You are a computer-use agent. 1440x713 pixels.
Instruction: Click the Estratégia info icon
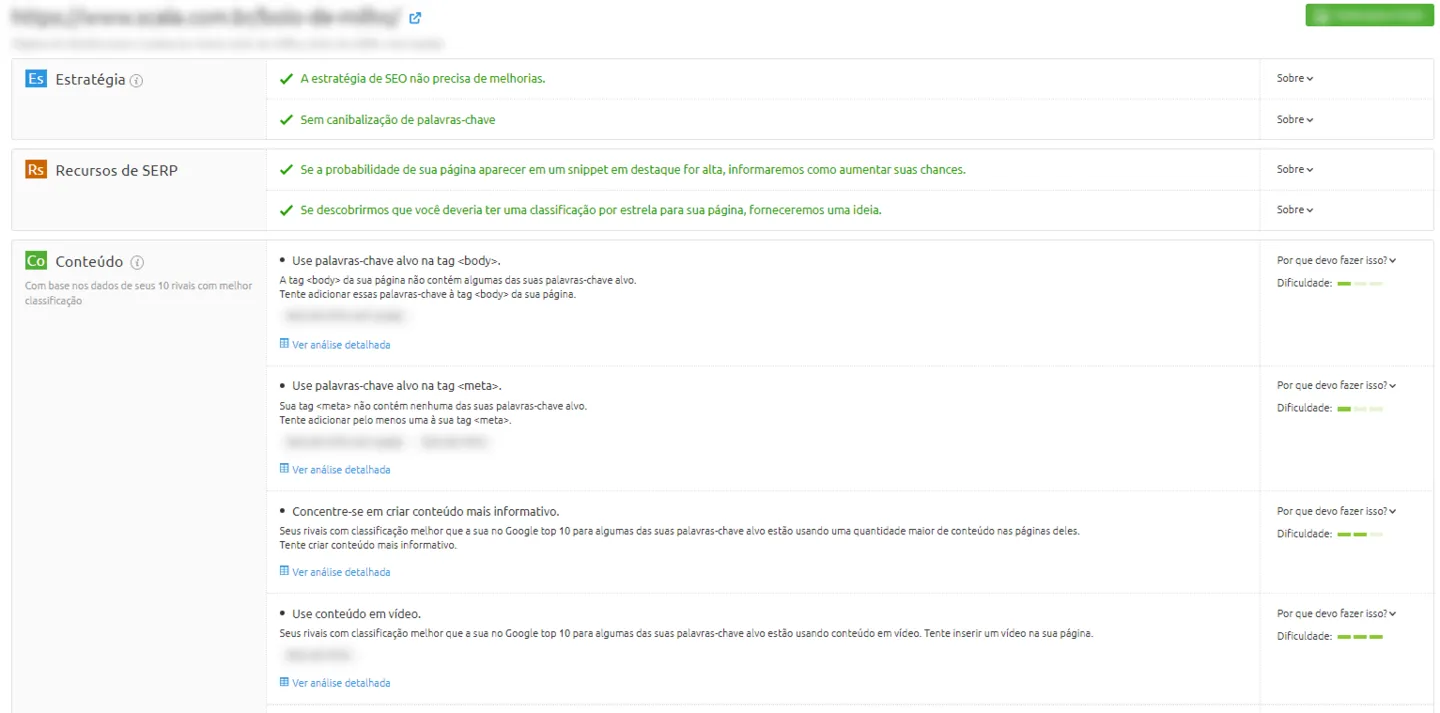(137, 81)
